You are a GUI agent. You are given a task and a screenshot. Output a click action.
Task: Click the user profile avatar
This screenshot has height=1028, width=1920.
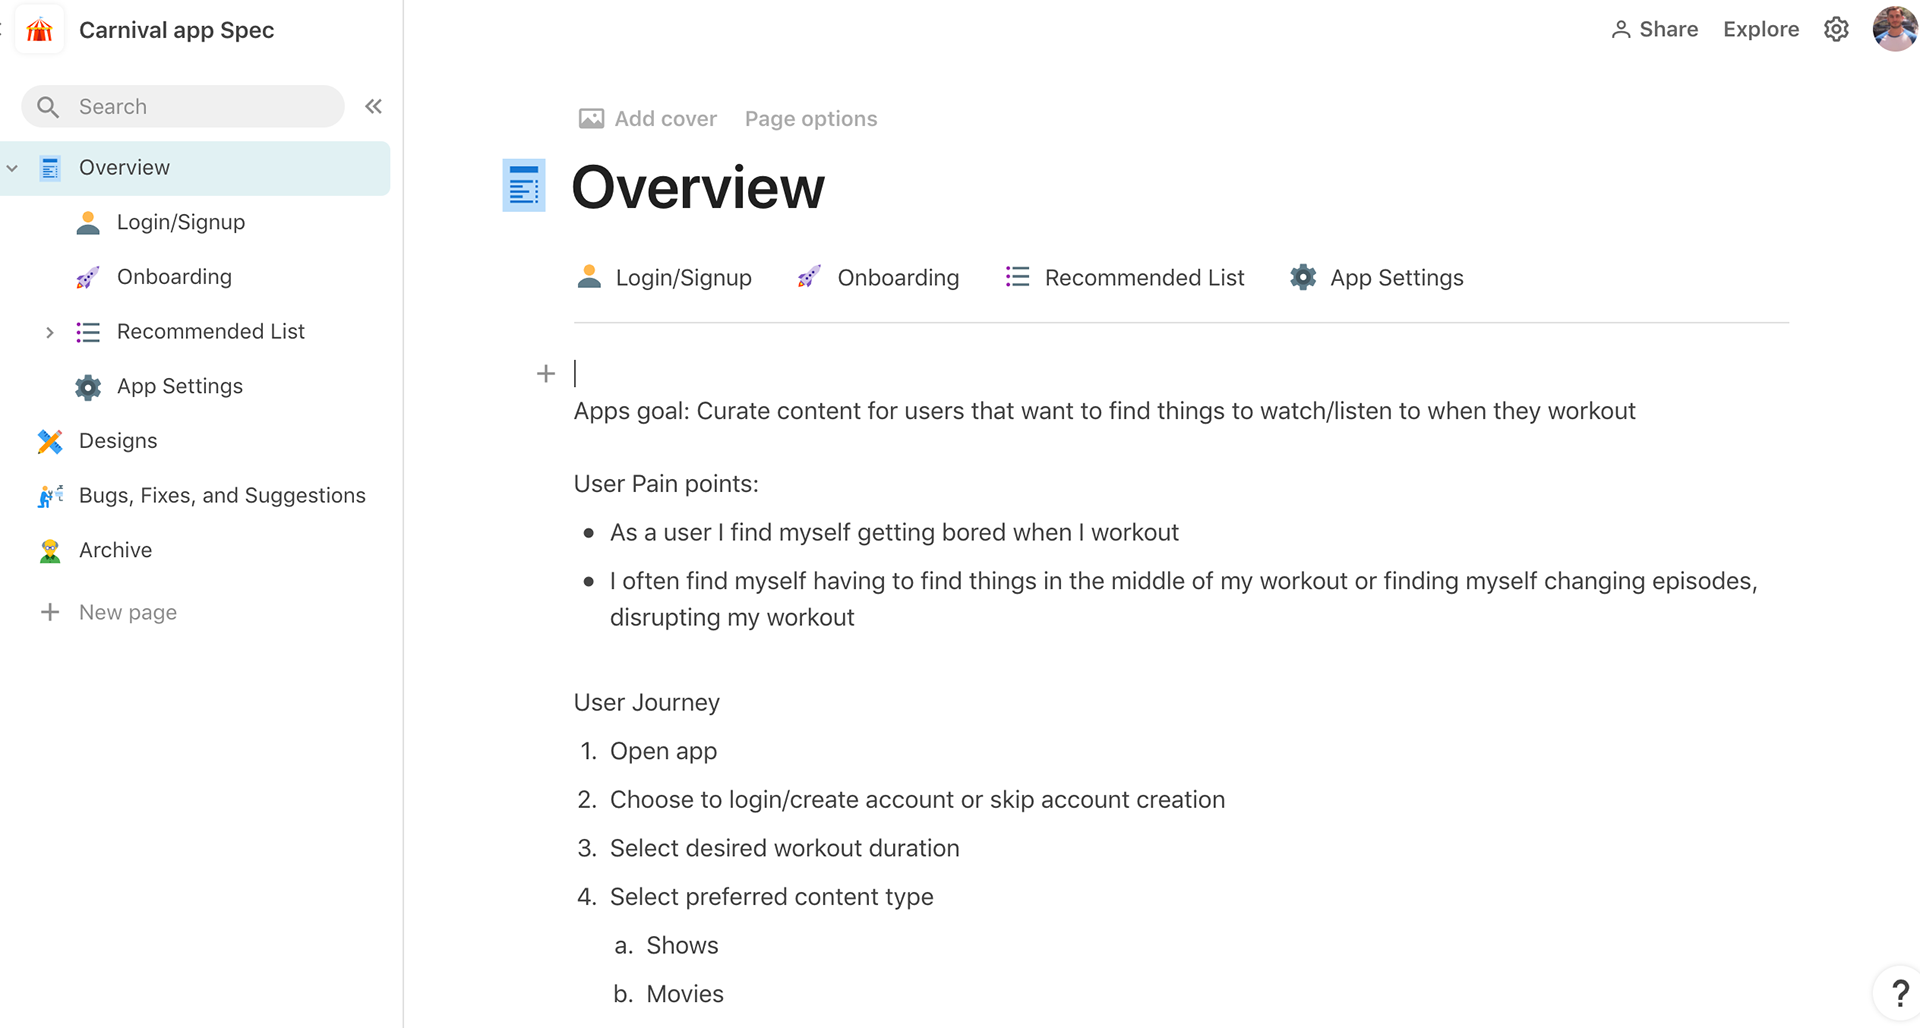[x=1893, y=29]
